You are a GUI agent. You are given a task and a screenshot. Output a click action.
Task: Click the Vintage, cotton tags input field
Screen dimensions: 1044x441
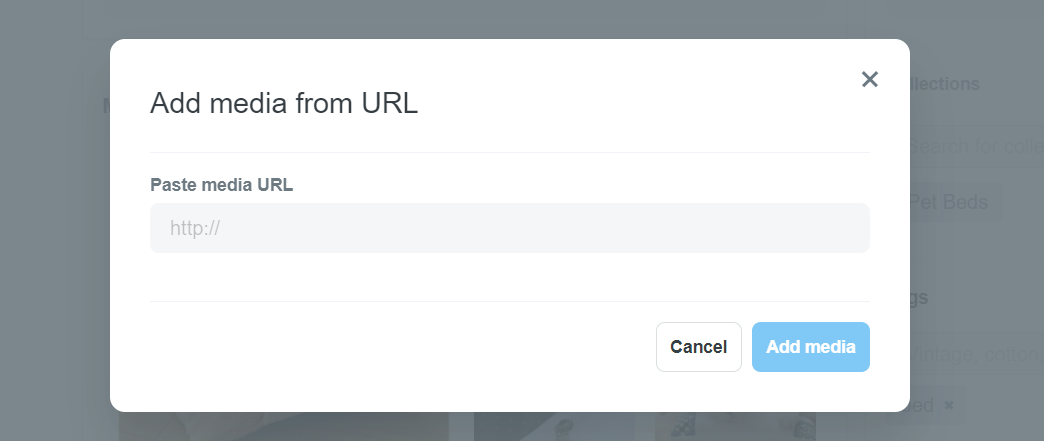point(977,354)
